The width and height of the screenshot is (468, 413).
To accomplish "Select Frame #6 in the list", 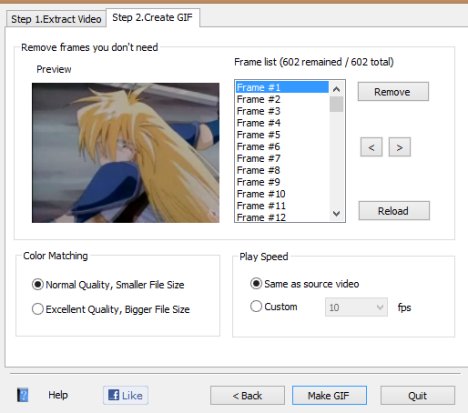I will coord(282,147).
